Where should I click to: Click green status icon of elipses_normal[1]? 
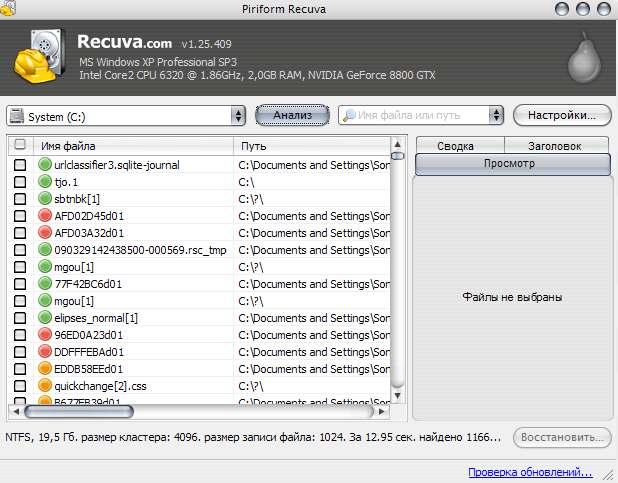[x=45, y=318]
